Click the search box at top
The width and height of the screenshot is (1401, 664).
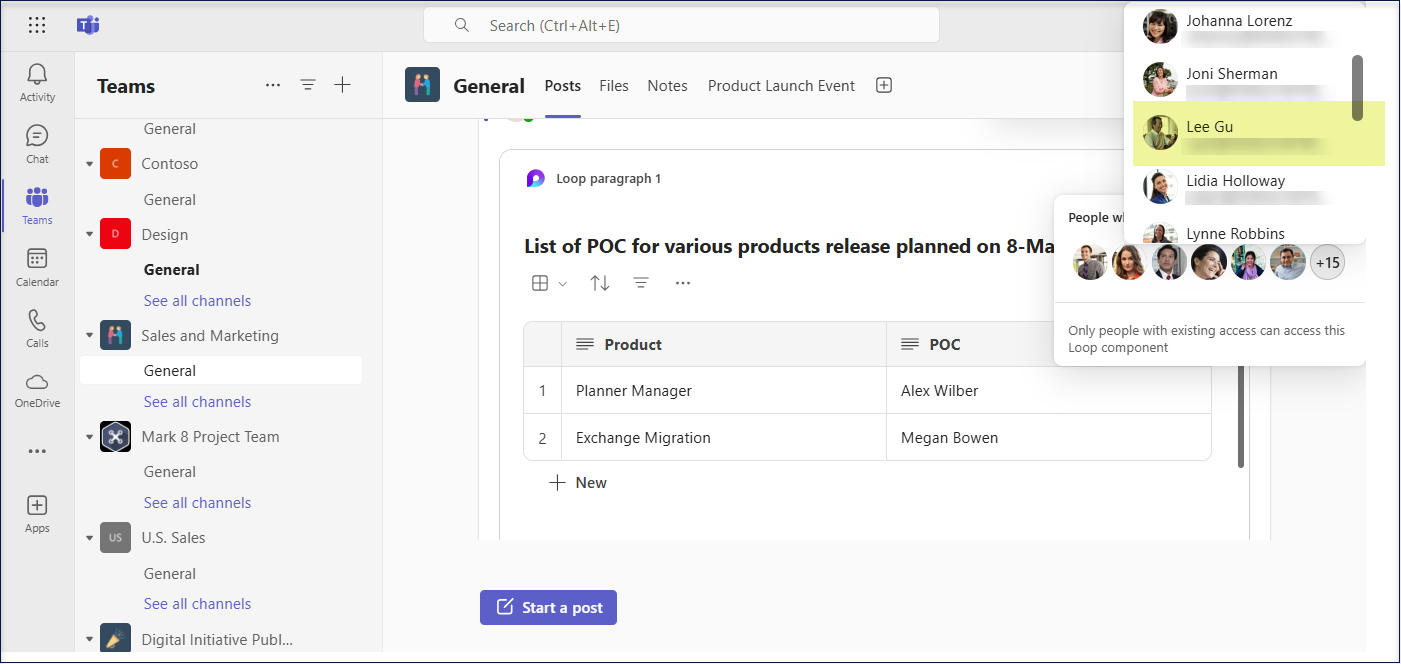tap(681, 25)
